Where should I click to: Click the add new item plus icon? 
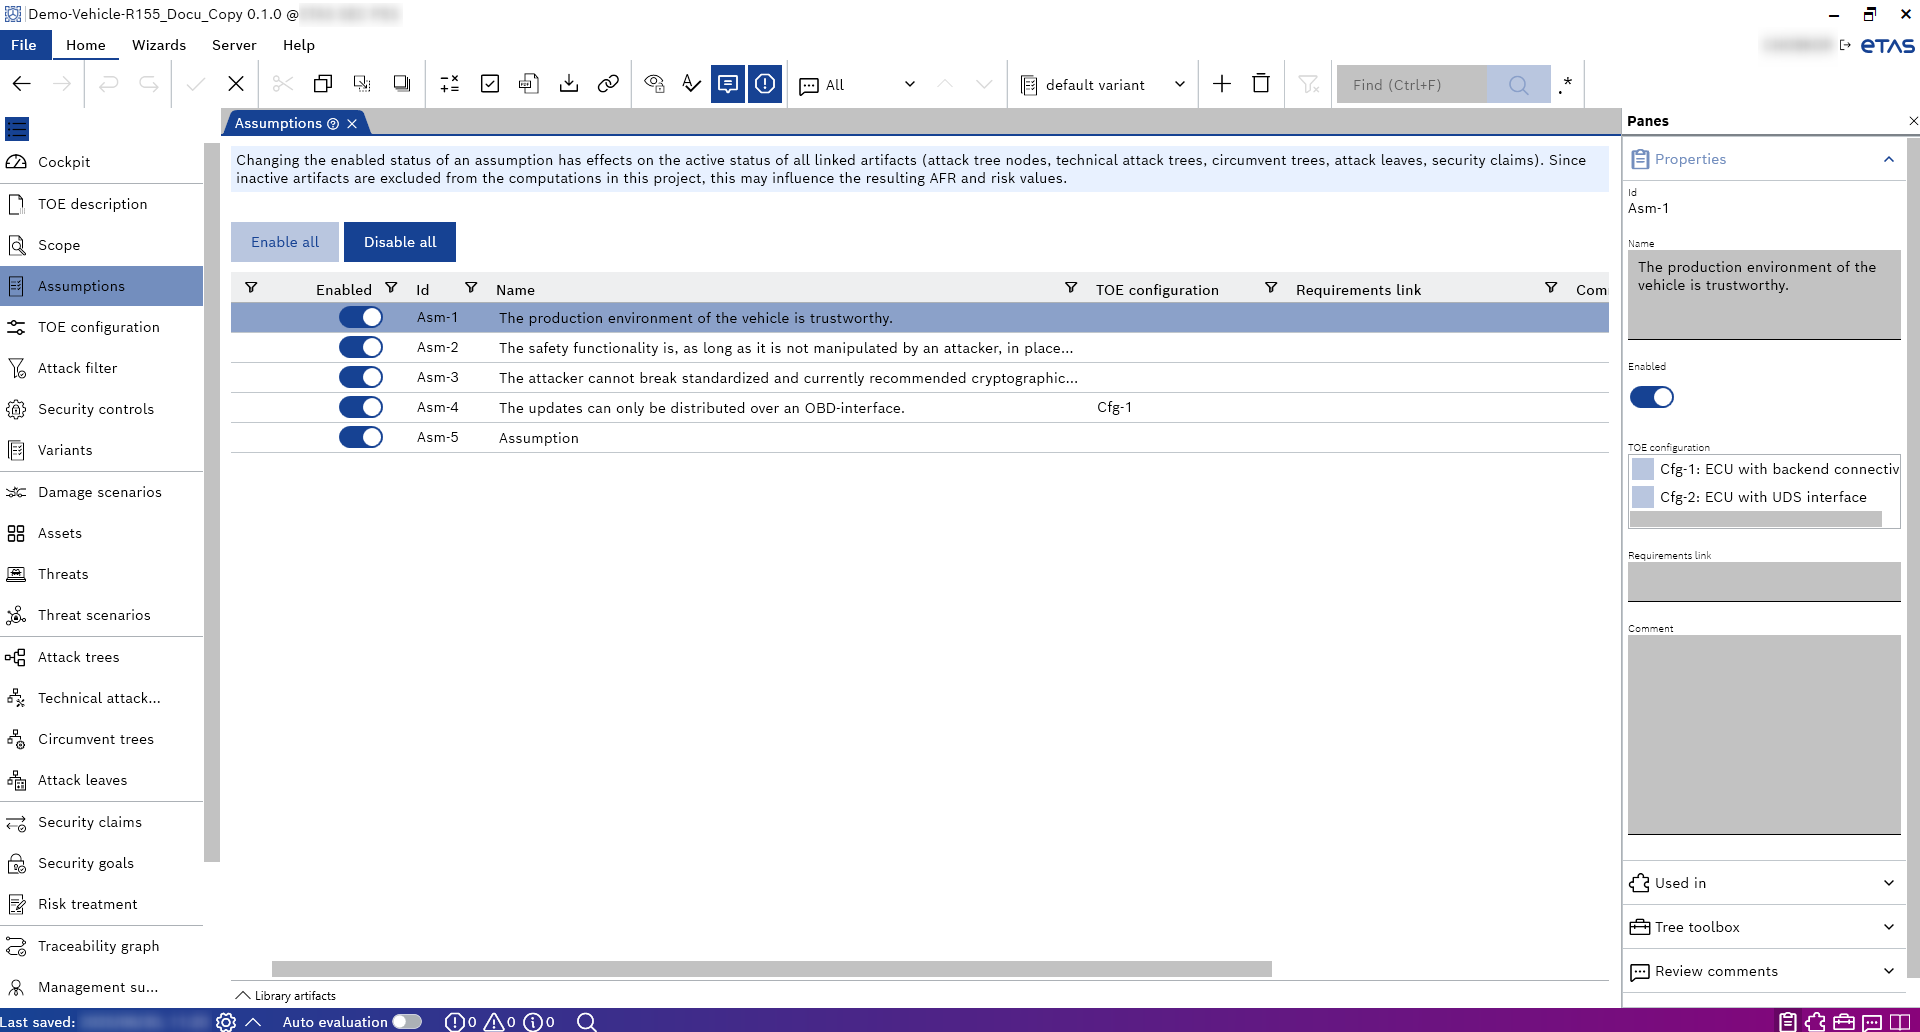(x=1221, y=84)
